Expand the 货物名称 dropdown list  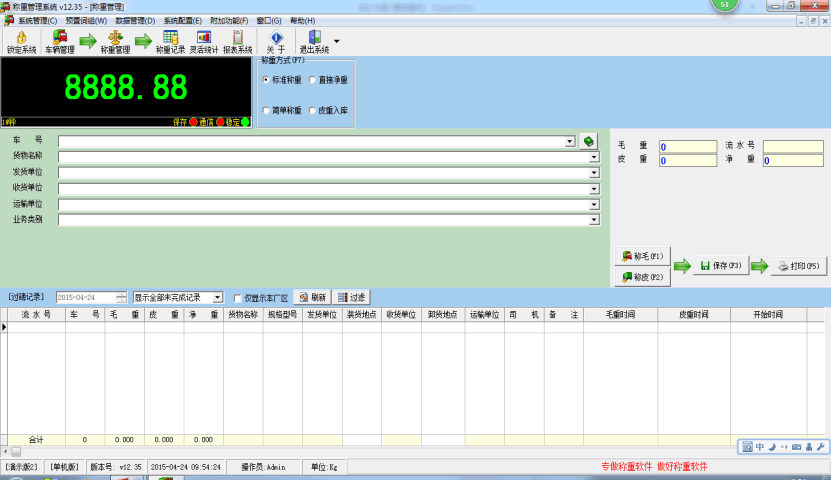593,157
